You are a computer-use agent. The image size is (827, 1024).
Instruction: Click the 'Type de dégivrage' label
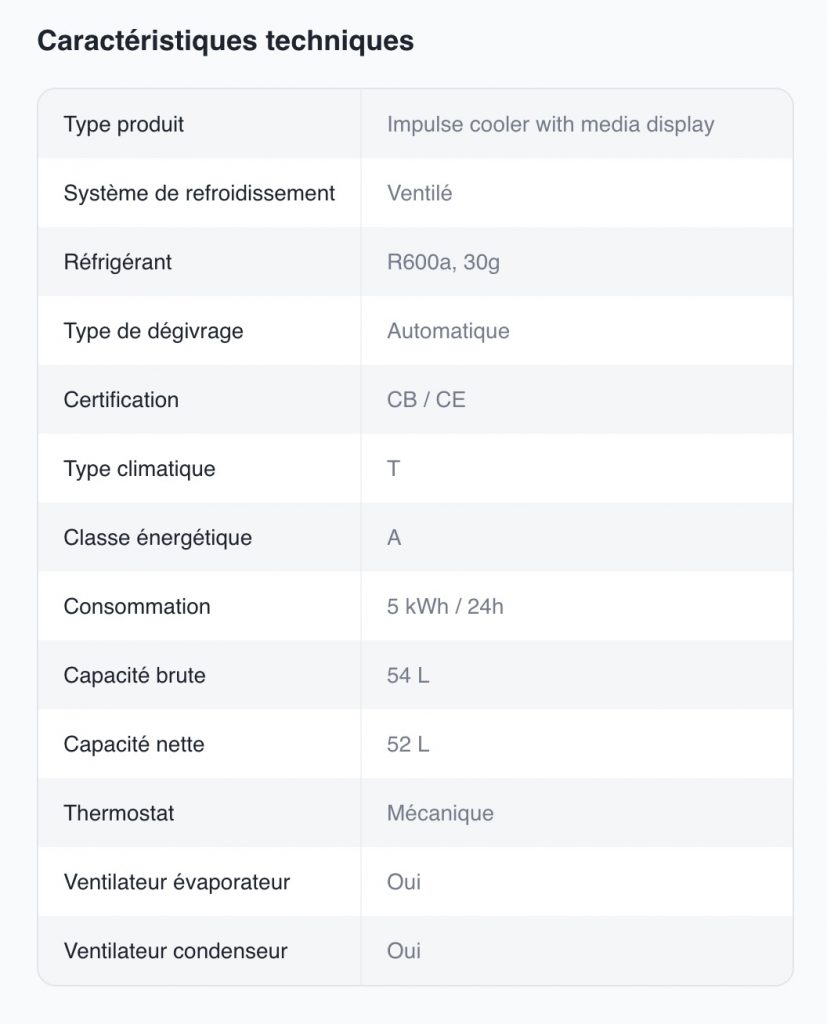click(153, 331)
